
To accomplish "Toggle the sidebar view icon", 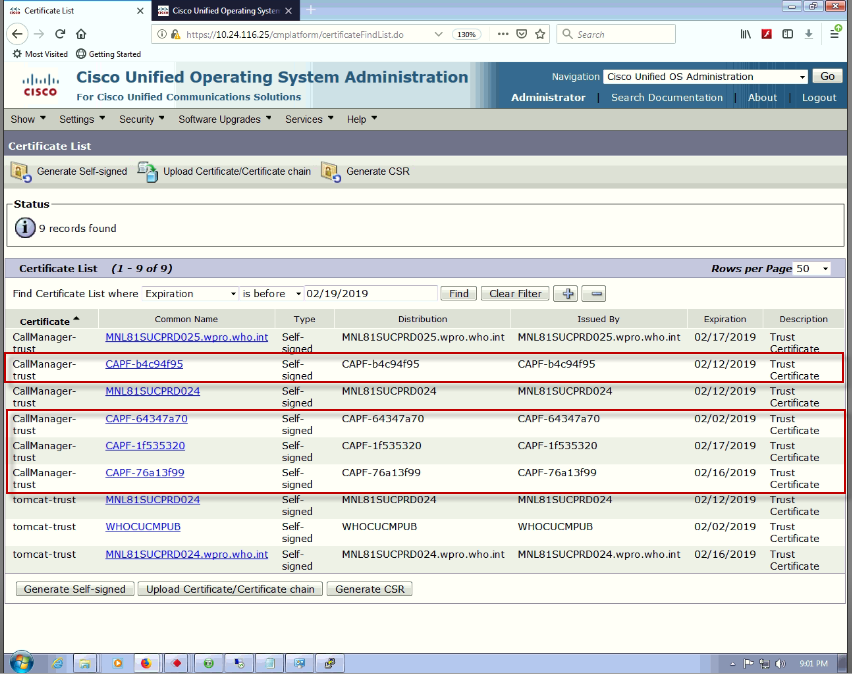I will tap(787, 34).
